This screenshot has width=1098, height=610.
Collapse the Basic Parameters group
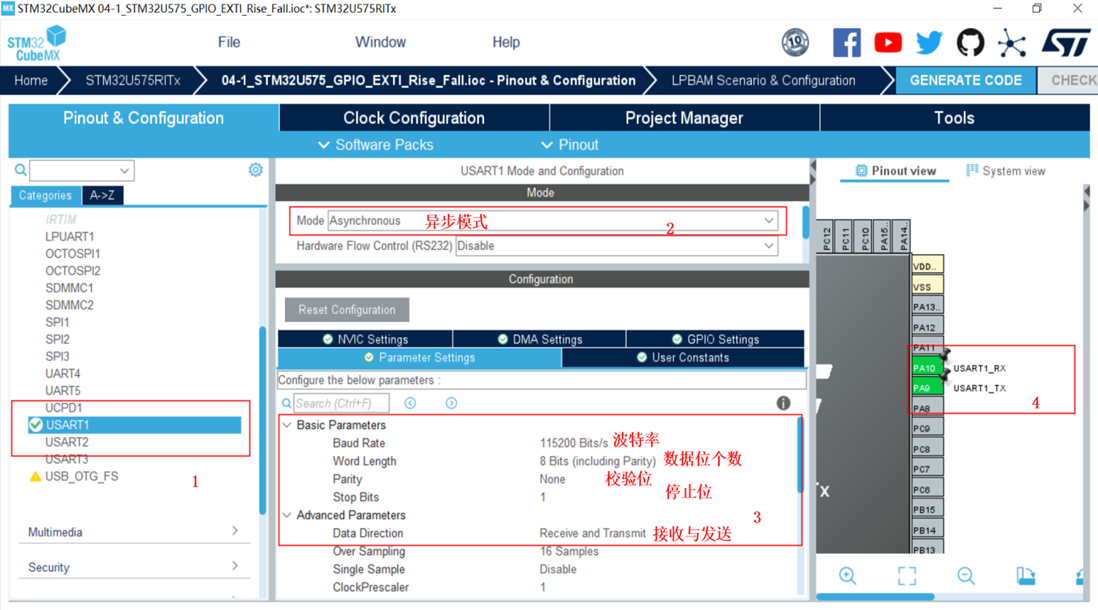pyautogui.click(x=287, y=425)
